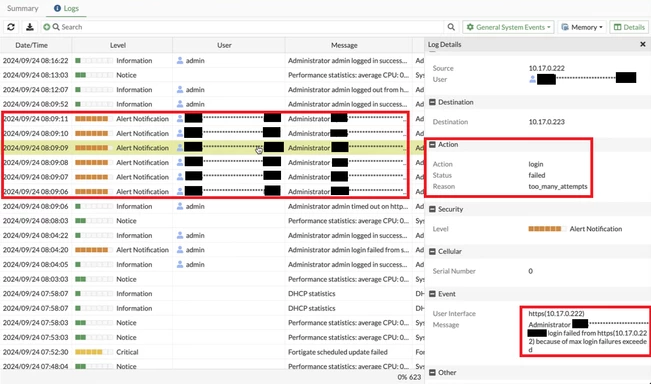The width and height of the screenshot is (651, 384).
Task: Select the highlighted 08:09:09 alert row
Action: tap(212, 148)
